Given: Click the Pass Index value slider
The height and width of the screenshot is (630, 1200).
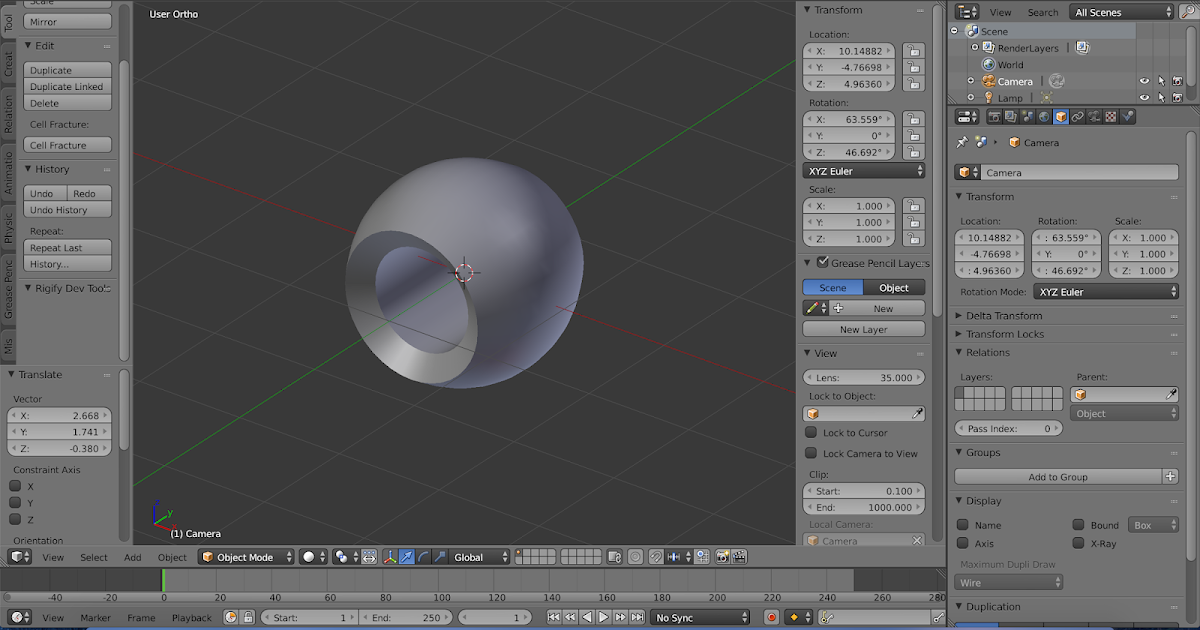Looking at the screenshot, I should click(x=1009, y=428).
